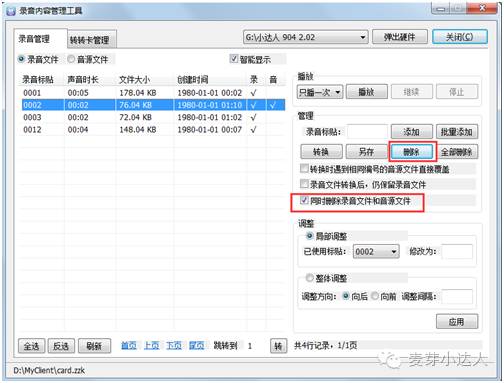Screen dimensions: 504x383
Task: Click the 72.04 KB size cell
Action: coord(135,117)
